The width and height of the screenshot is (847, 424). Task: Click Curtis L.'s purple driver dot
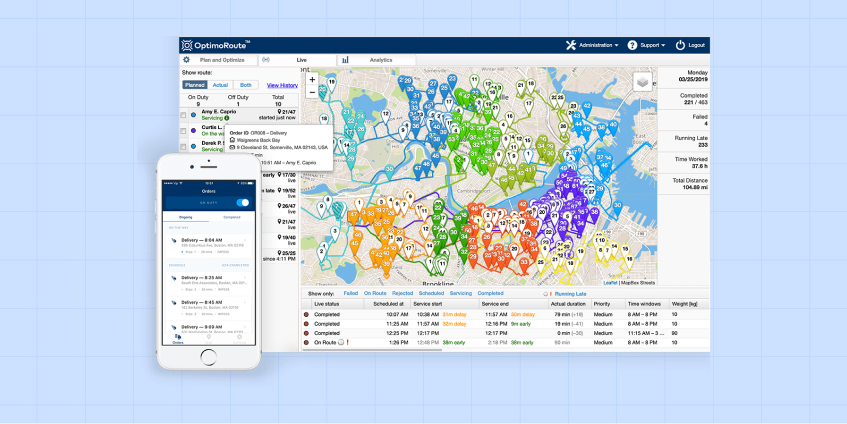[193, 130]
